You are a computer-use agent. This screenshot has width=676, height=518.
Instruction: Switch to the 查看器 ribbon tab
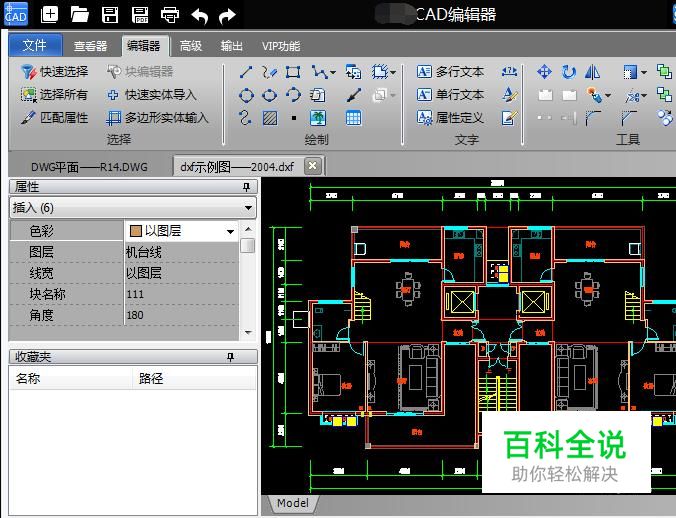(x=90, y=46)
